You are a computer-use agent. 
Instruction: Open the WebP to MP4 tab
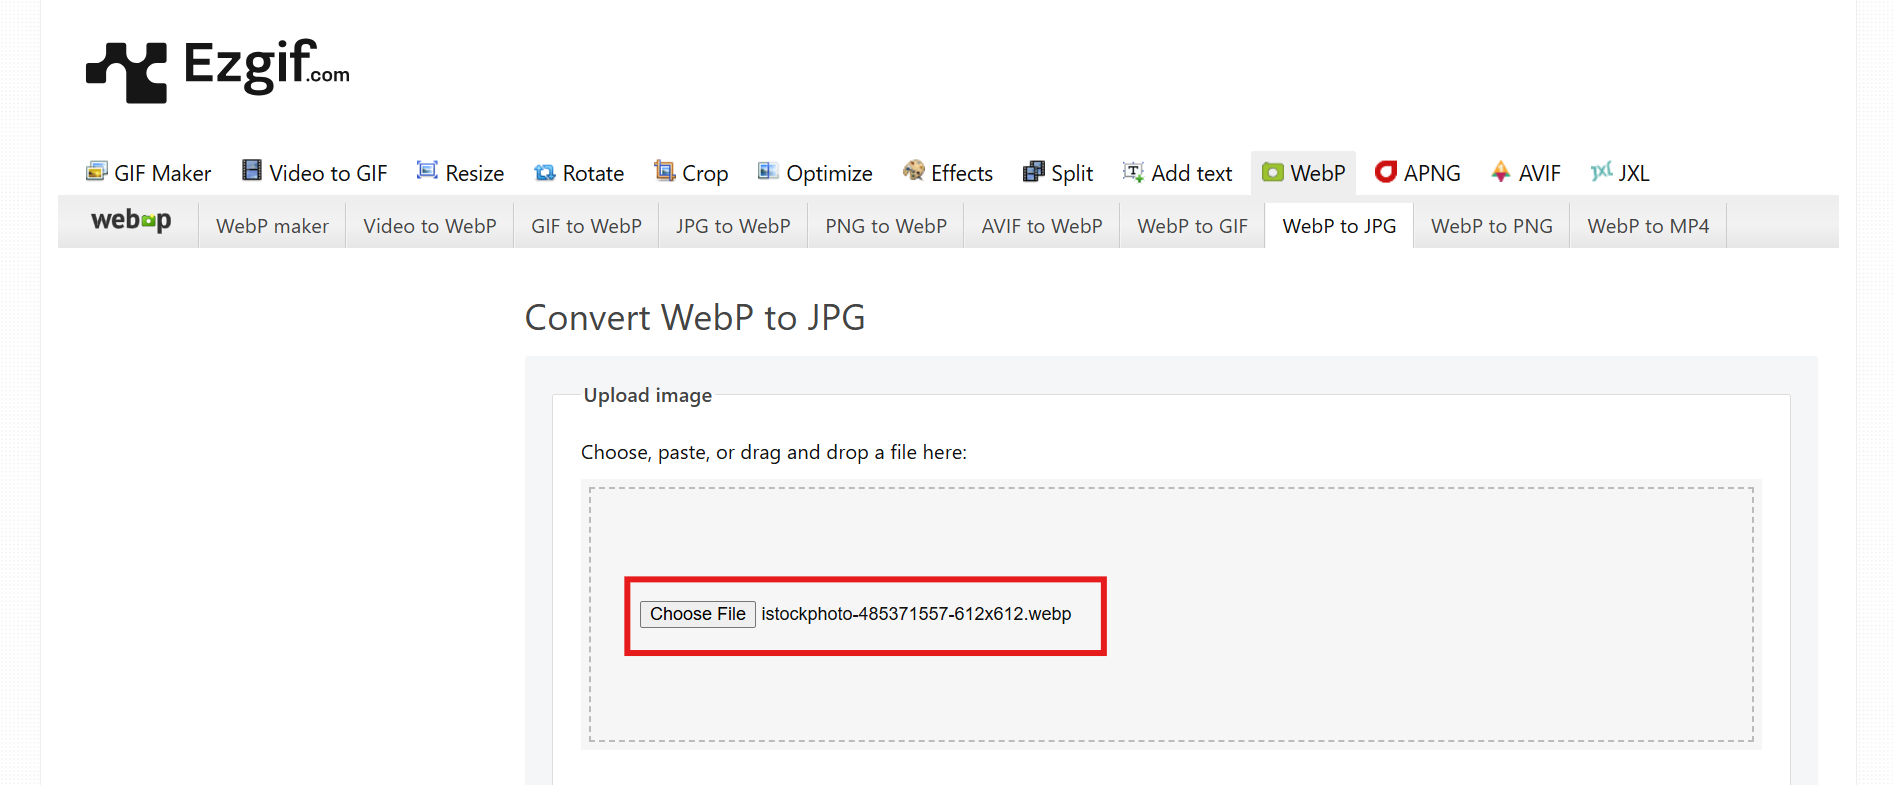click(1648, 226)
